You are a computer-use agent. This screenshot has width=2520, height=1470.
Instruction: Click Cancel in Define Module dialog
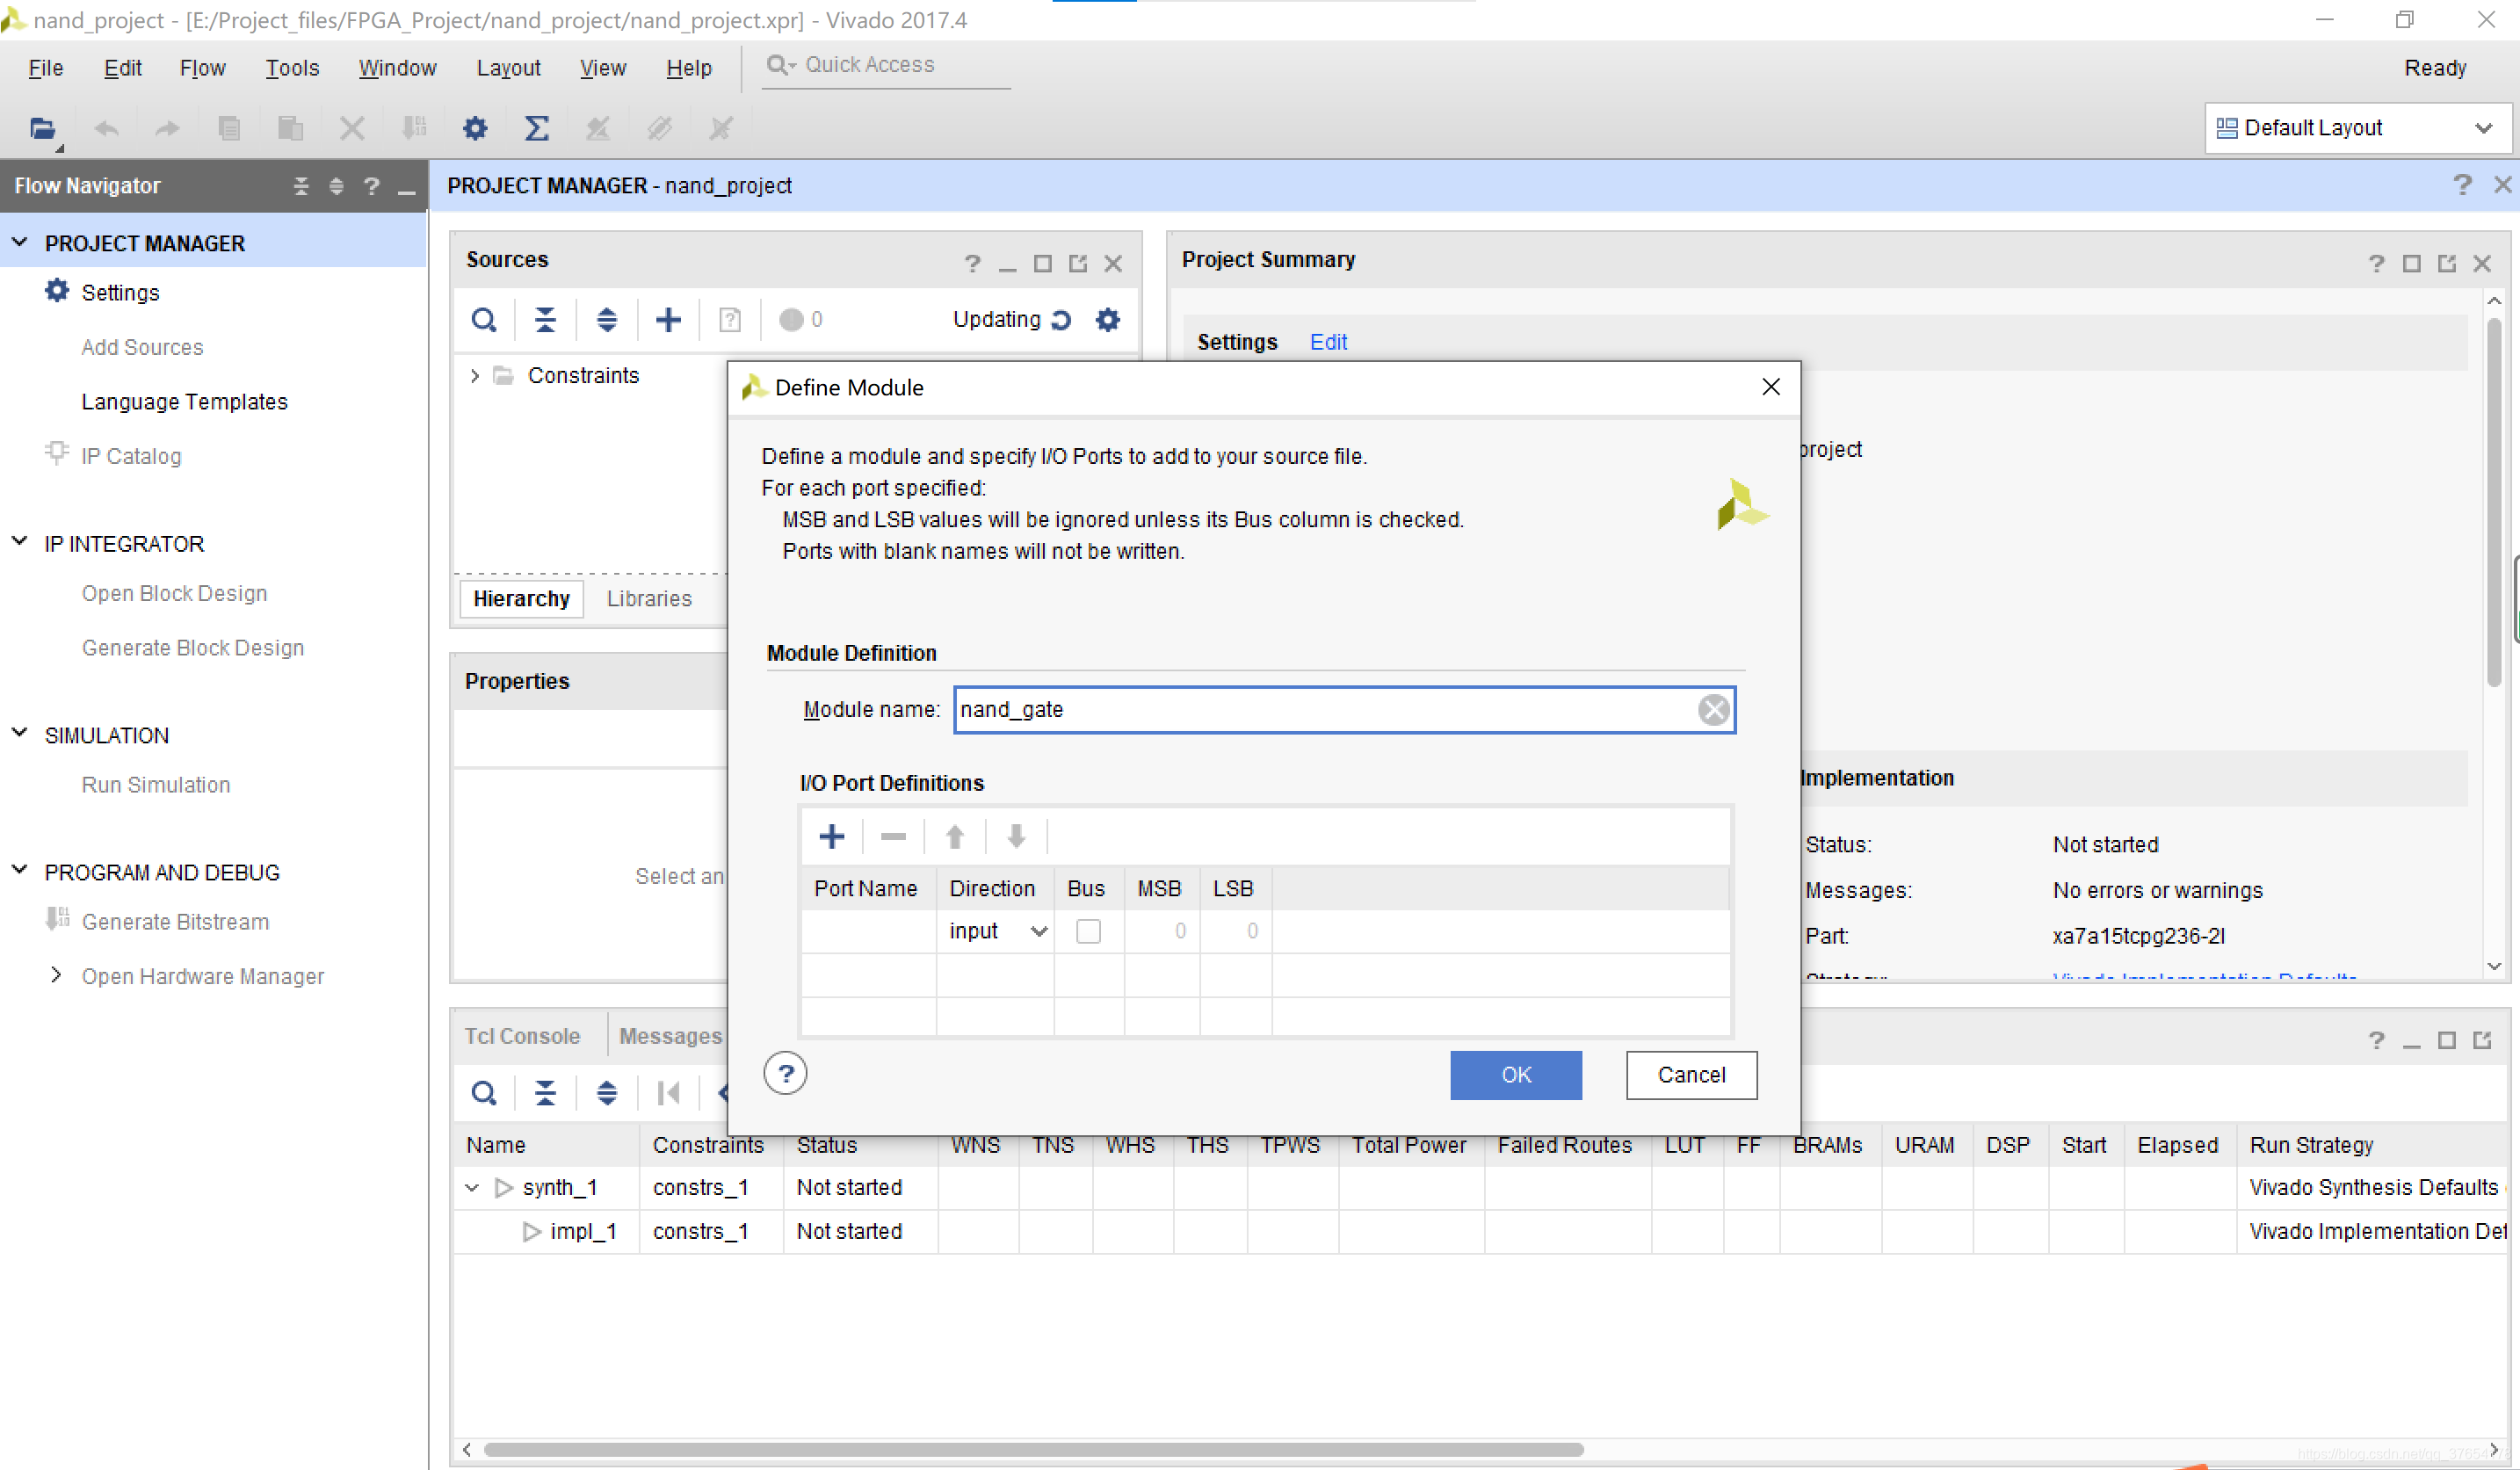(1691, 1075)
